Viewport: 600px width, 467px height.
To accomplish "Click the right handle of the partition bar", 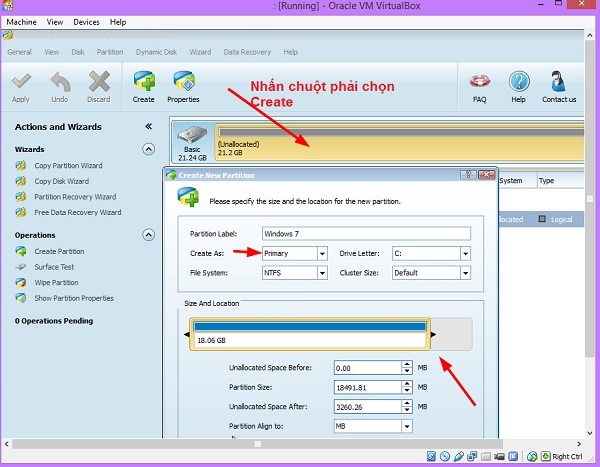I will click(x=433, y=334).
